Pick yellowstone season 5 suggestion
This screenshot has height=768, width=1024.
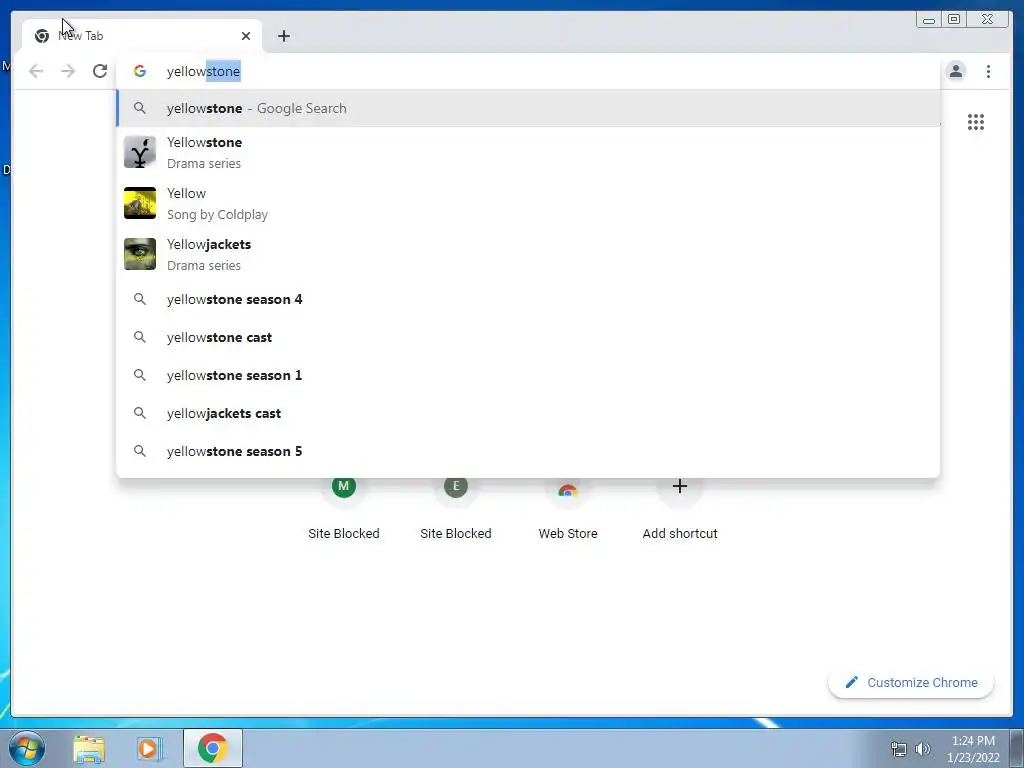pos(528,451)
